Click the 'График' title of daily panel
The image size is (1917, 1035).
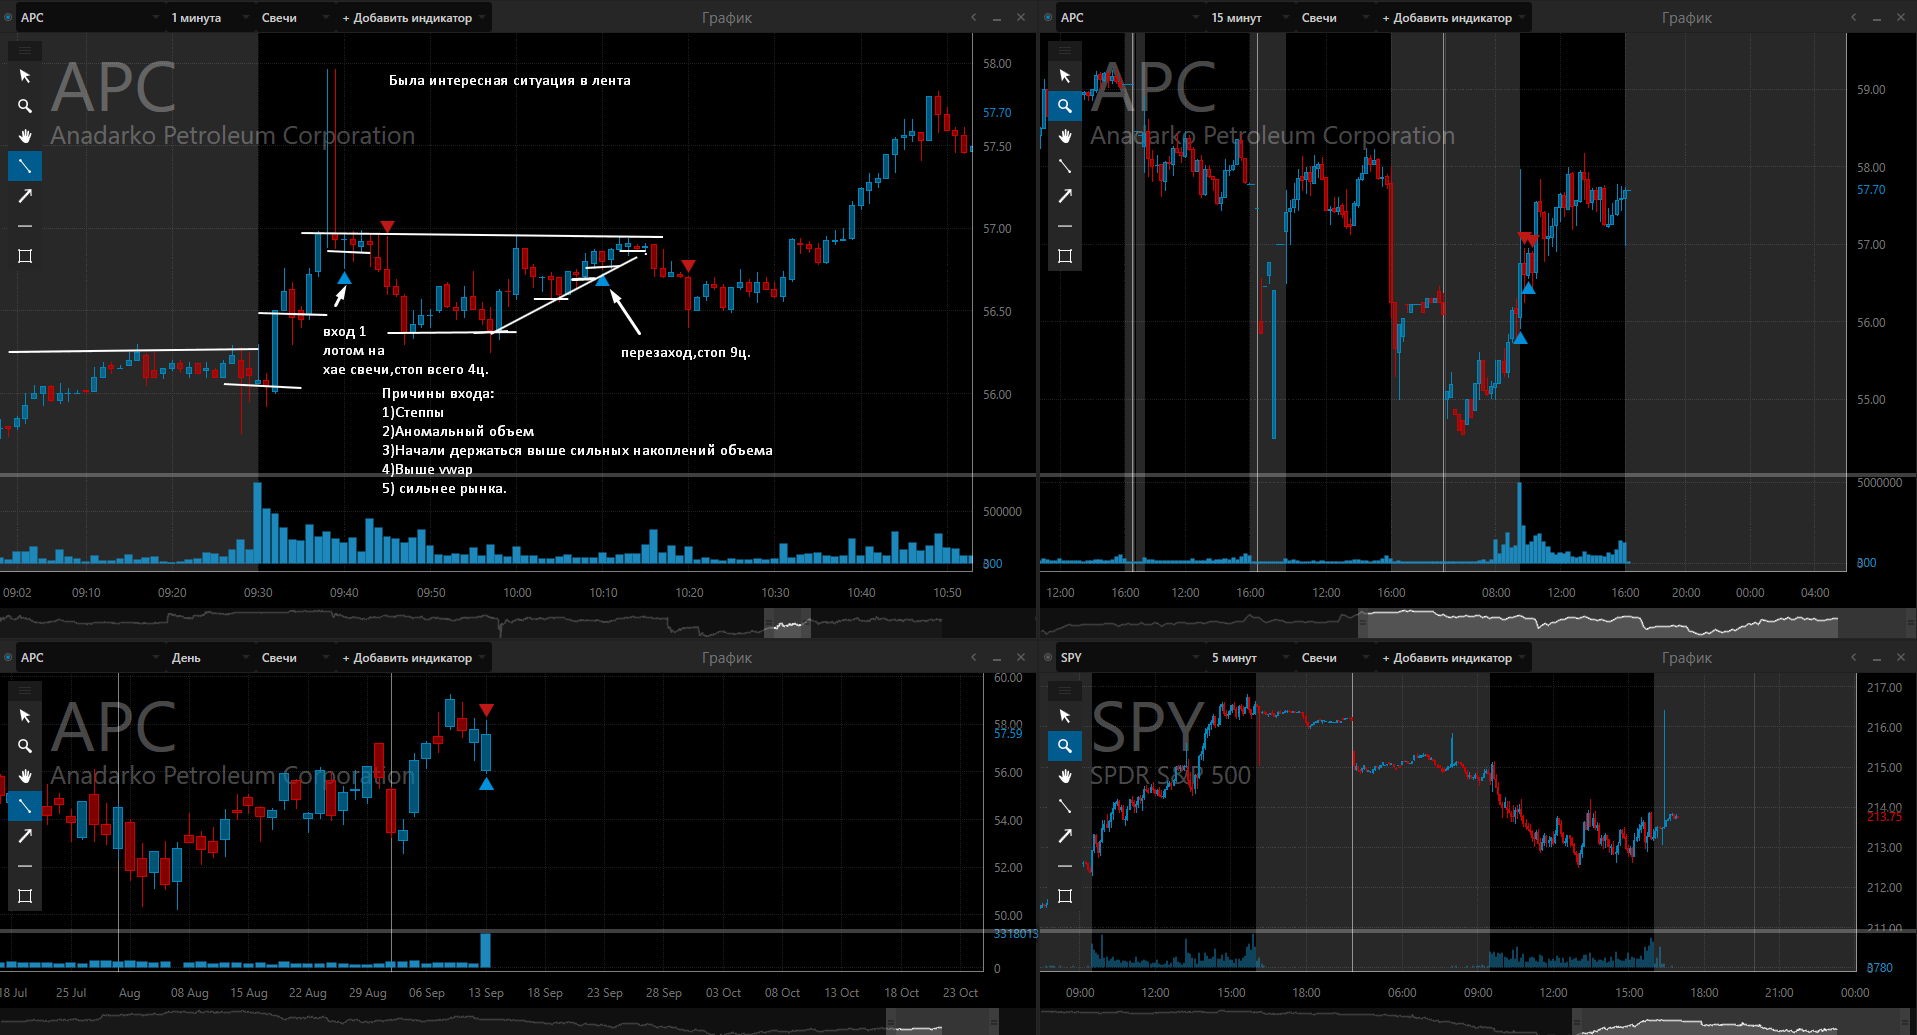click(727, 658)
